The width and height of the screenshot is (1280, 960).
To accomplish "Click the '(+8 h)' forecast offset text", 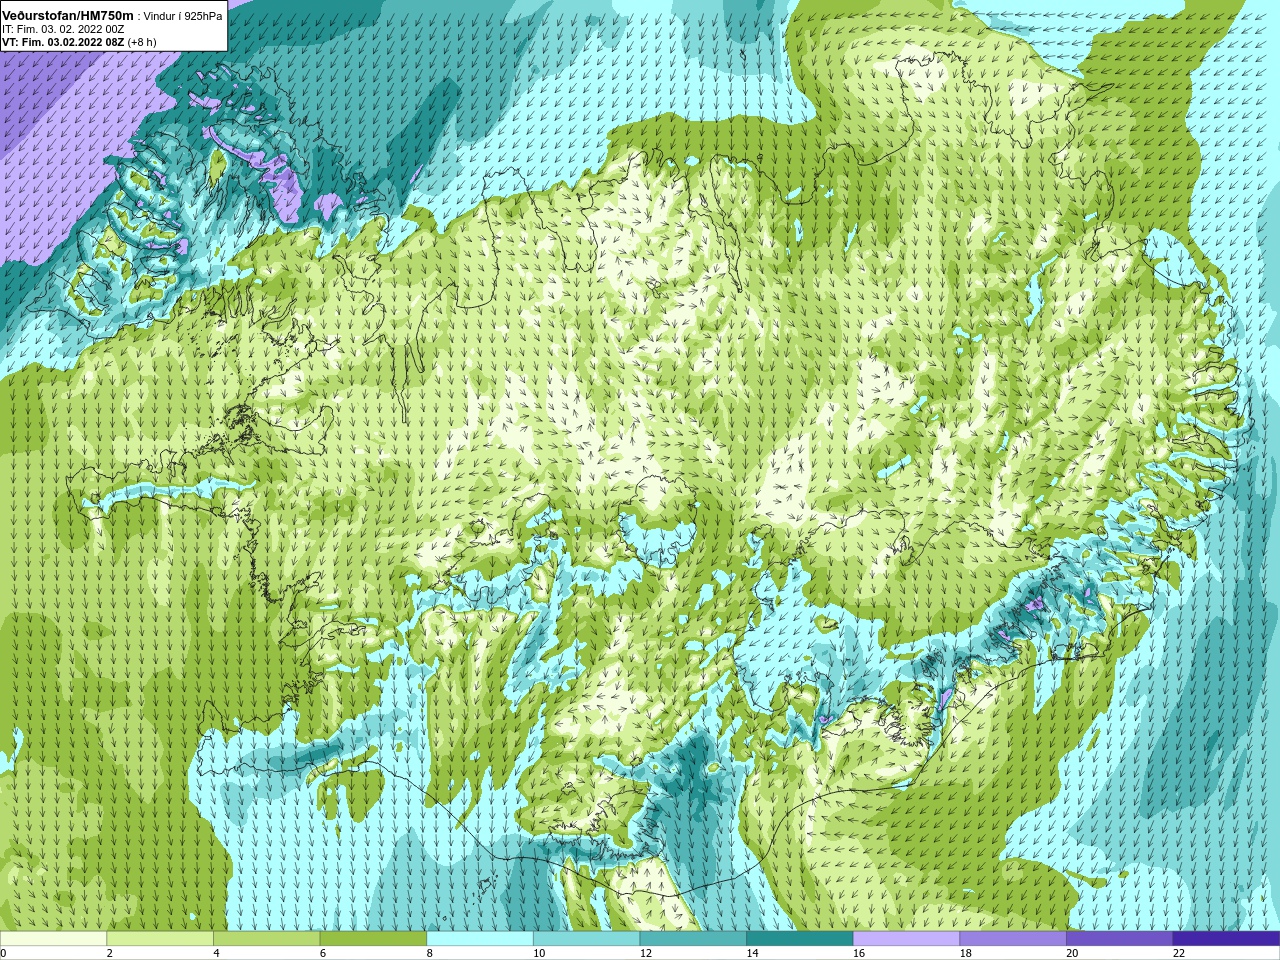I will coord(142,42).
